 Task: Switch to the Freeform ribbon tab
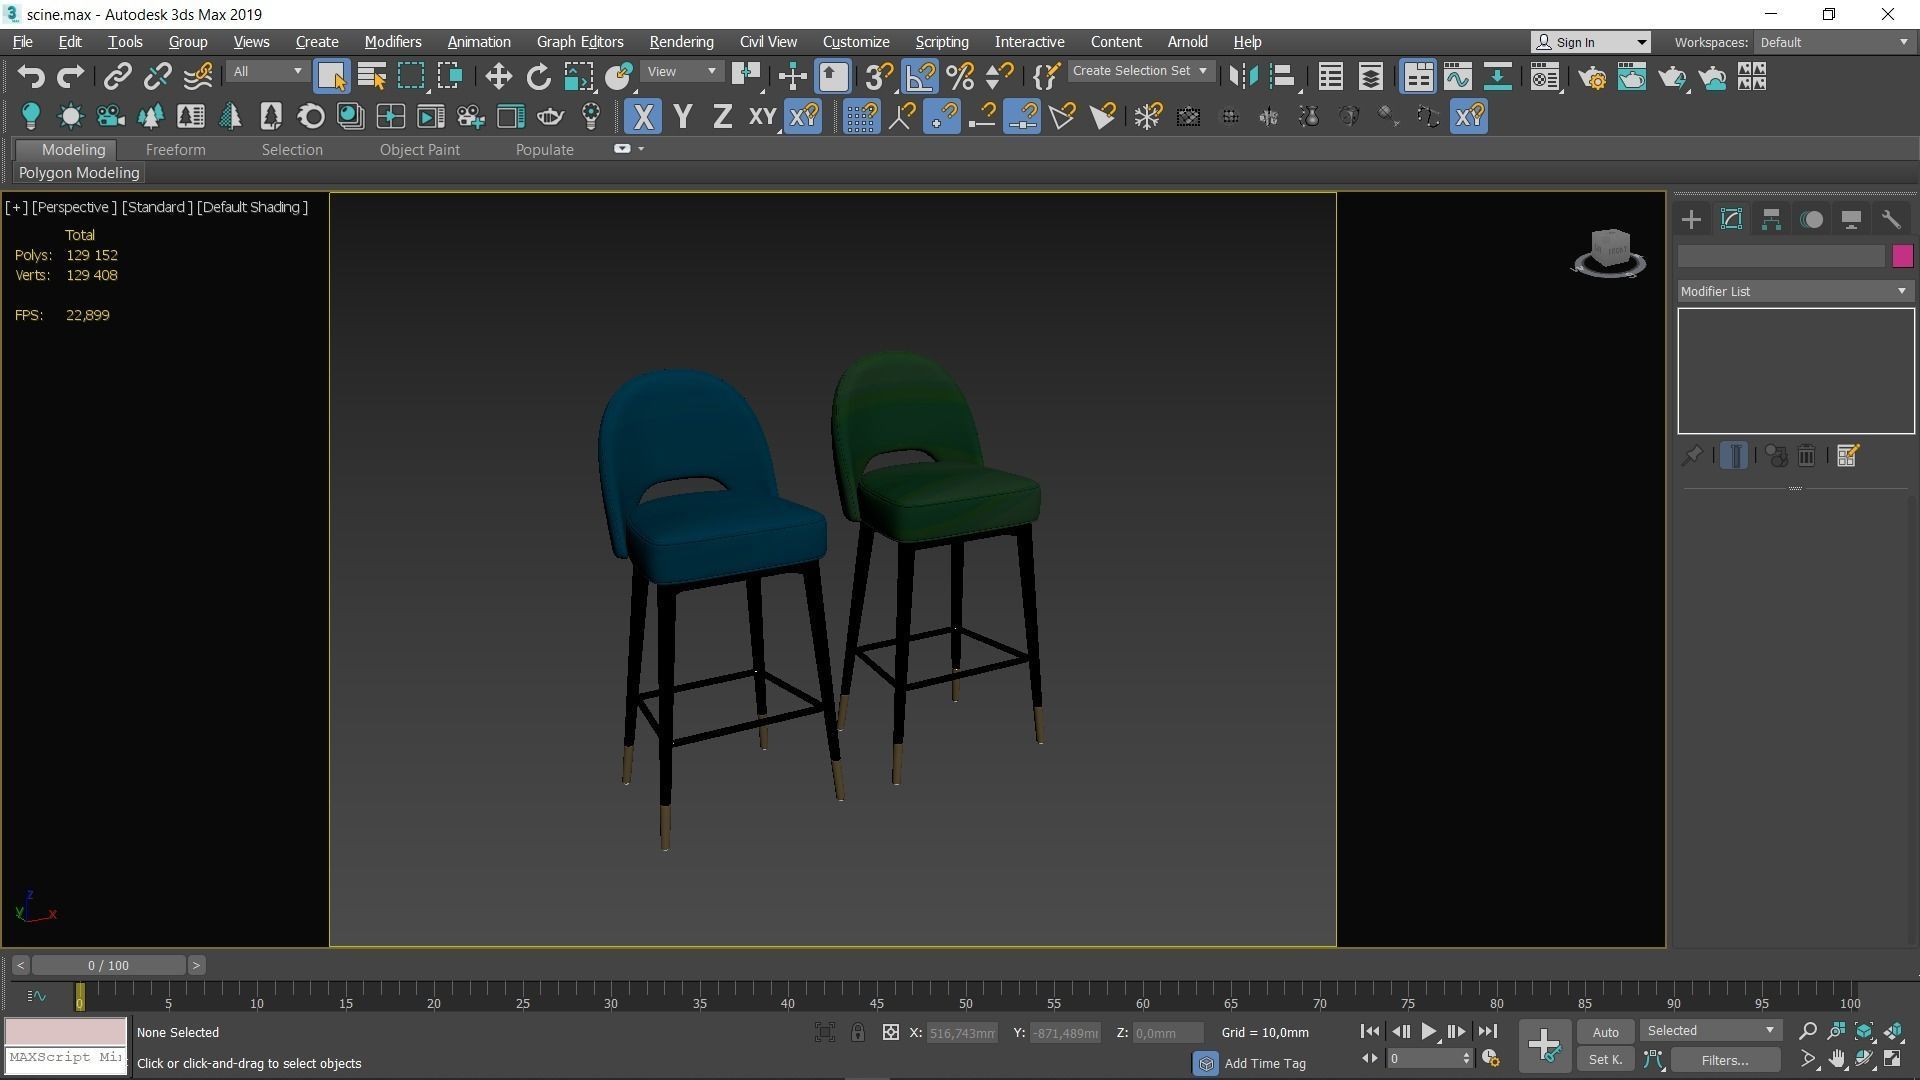[x=175, y=150]
